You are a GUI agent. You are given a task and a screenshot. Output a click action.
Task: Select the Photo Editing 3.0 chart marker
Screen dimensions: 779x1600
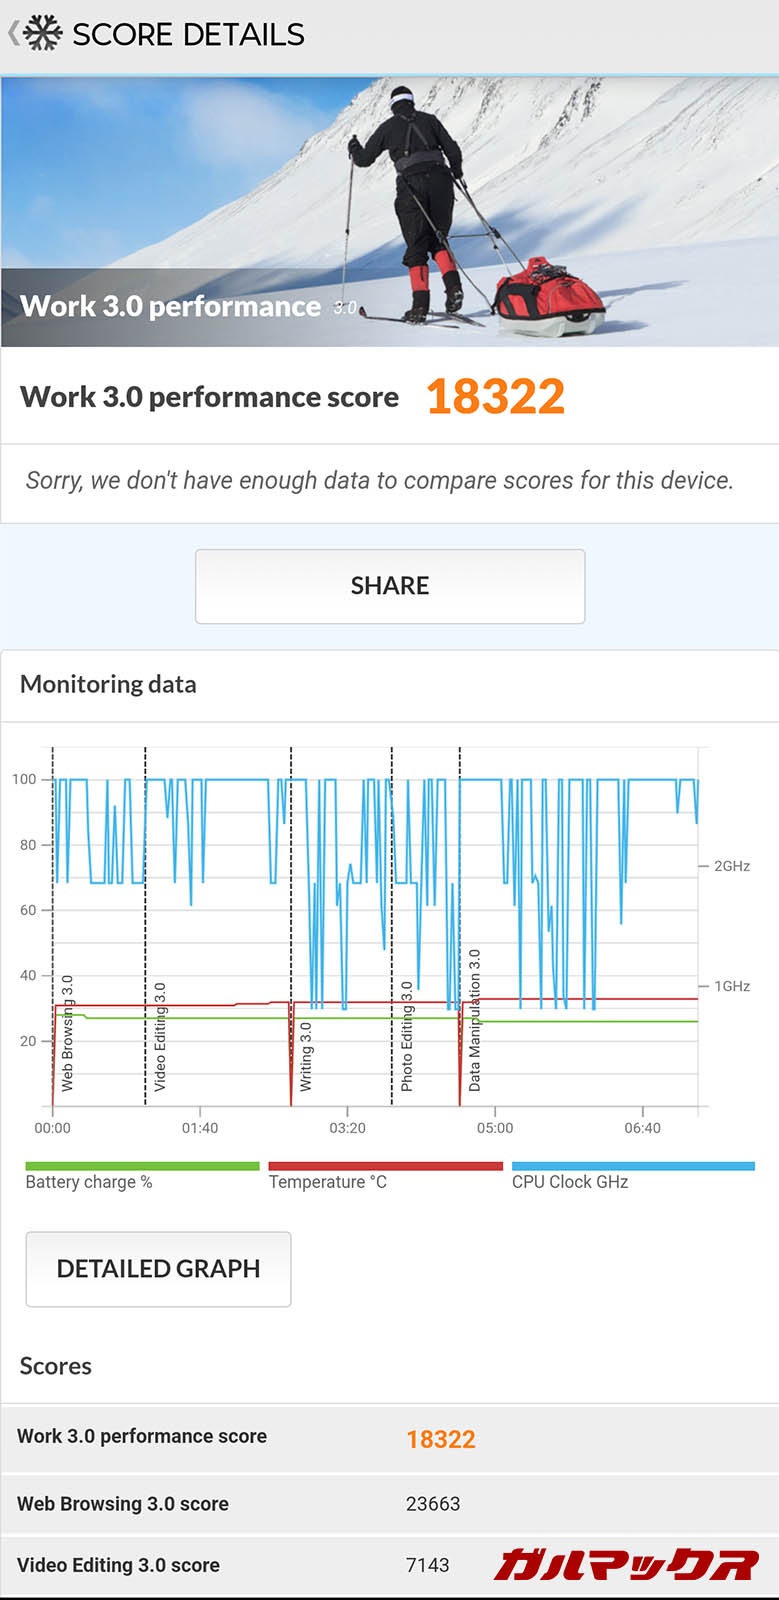point(407,1035)
